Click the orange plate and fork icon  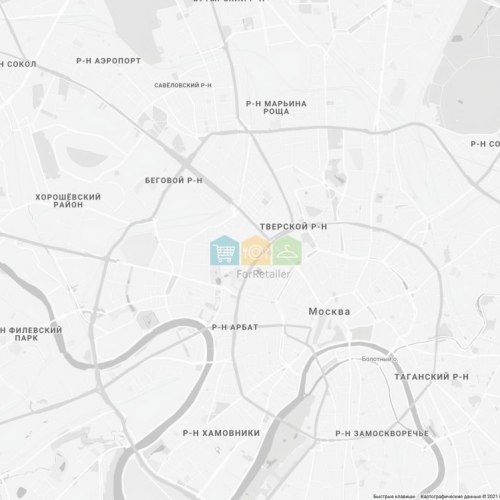tap(256, 250)
